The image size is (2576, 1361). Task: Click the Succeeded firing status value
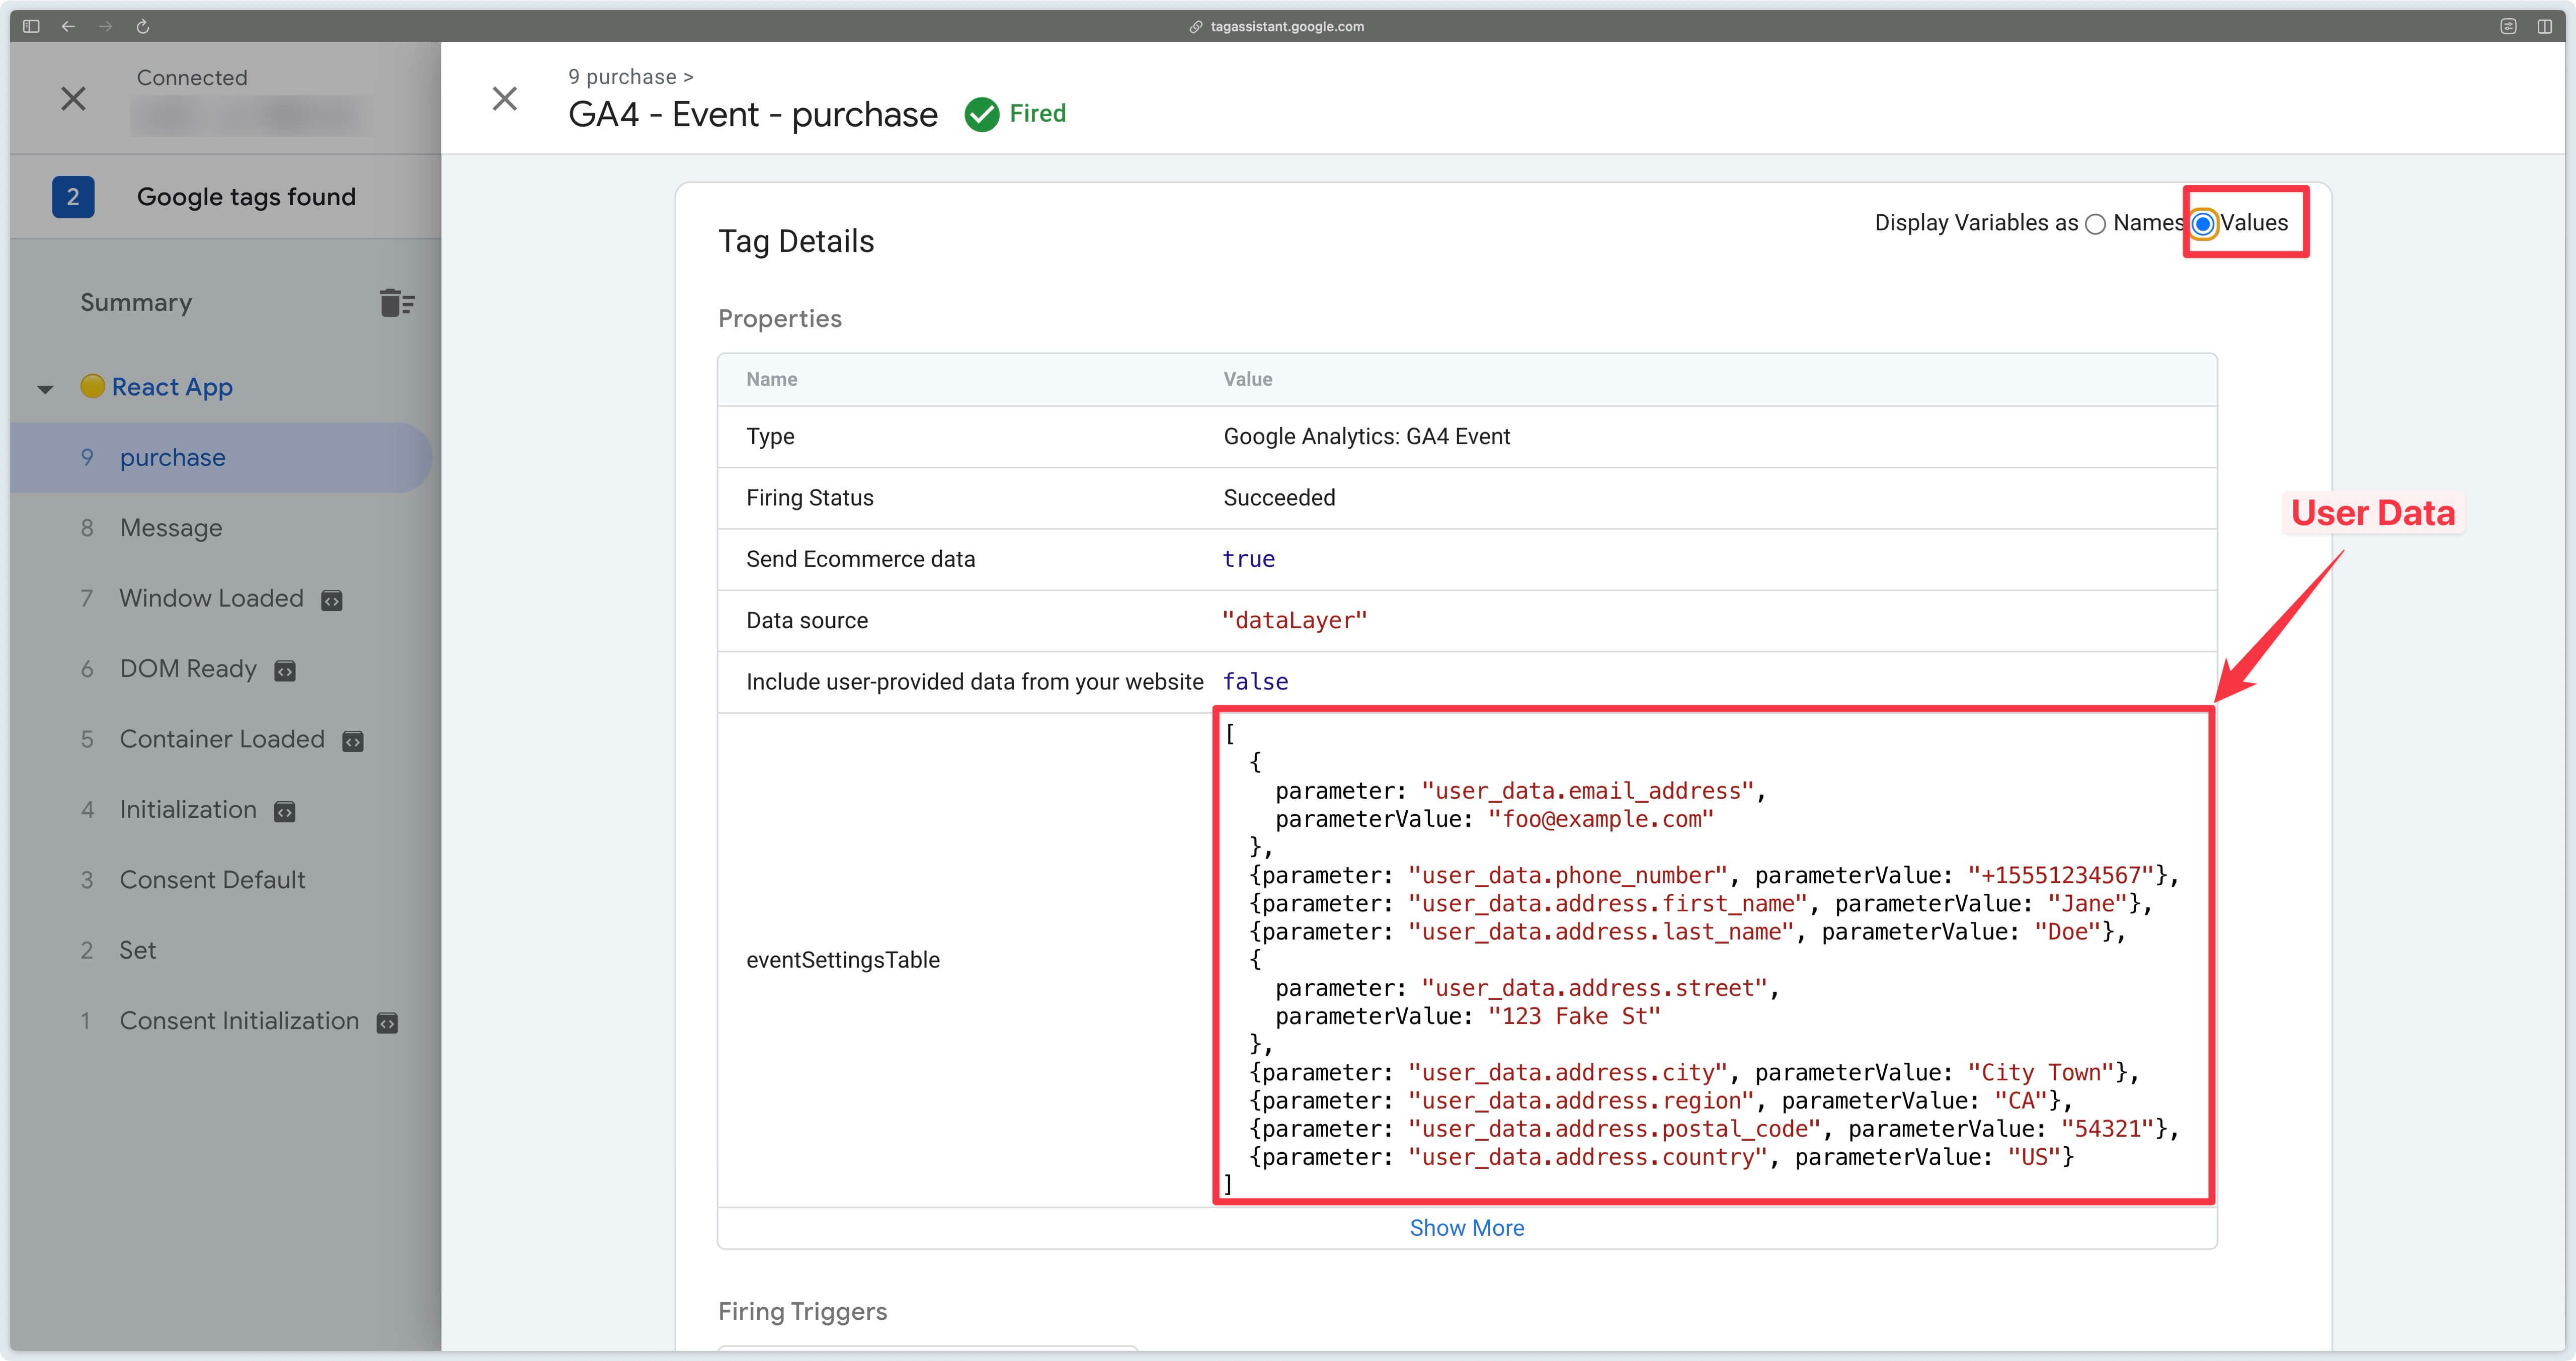(1279, 498)
